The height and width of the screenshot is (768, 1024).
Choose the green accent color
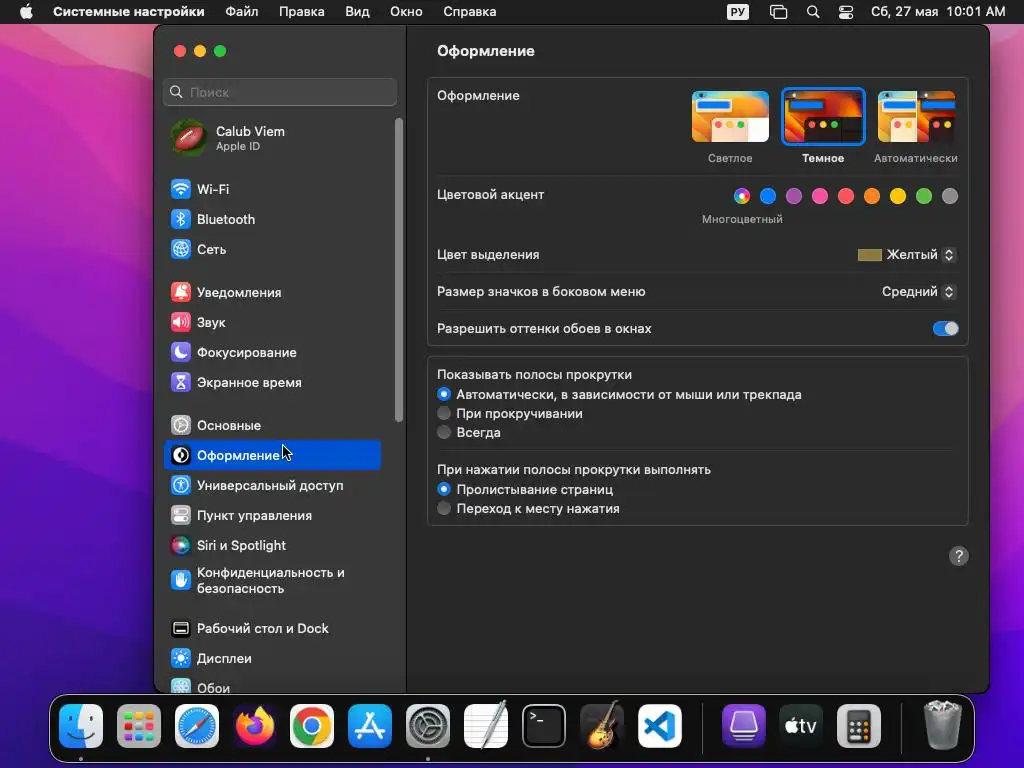coord(924,196)
